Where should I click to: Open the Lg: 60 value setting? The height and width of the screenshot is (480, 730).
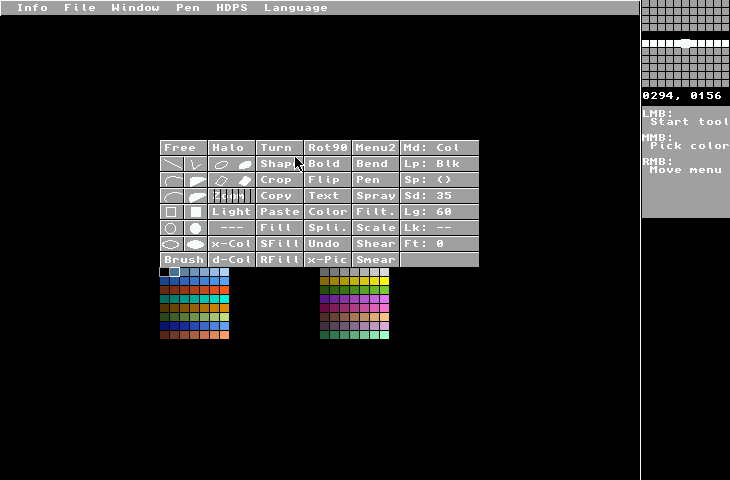click(x=439, y=212)
